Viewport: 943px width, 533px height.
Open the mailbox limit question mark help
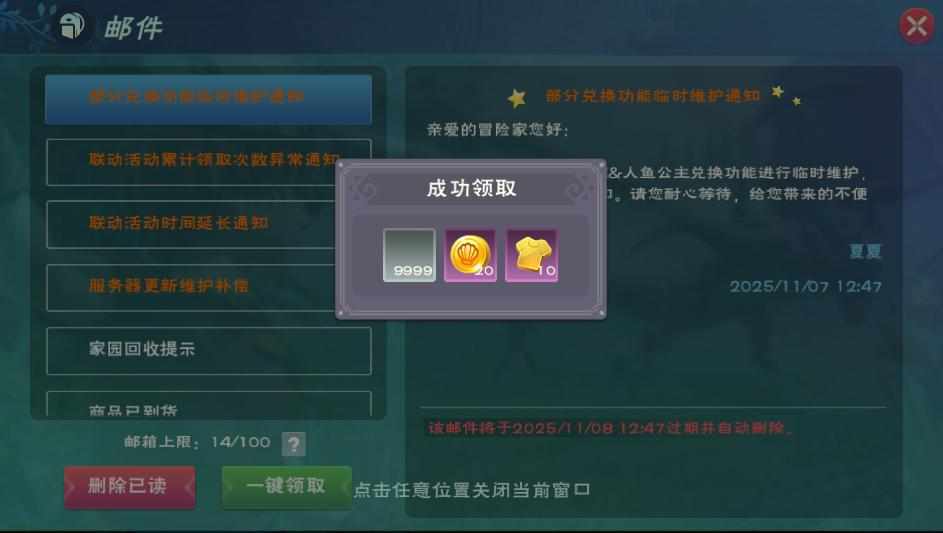[293, 444]
